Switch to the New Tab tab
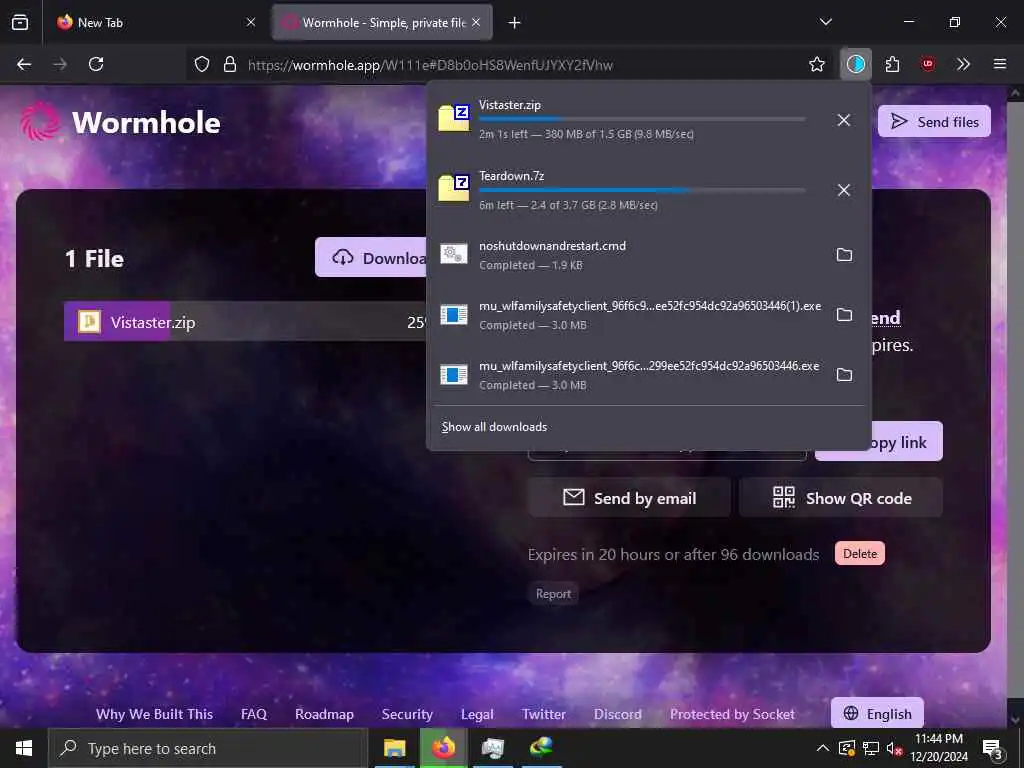 (x=157, y=23)
